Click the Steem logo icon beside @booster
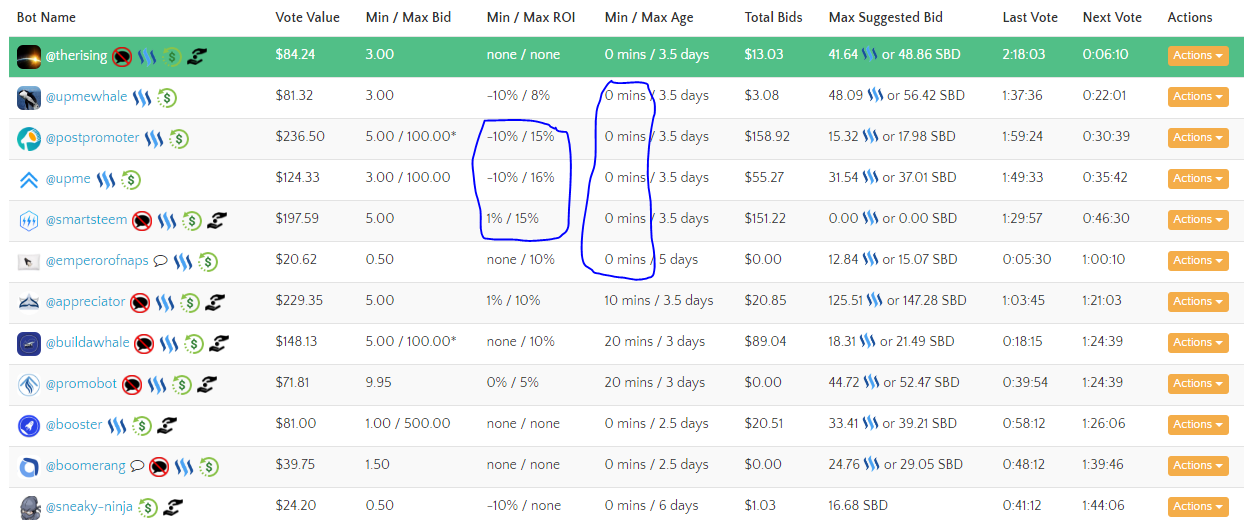Screen dimensions: 1244x527 point(117,426)
